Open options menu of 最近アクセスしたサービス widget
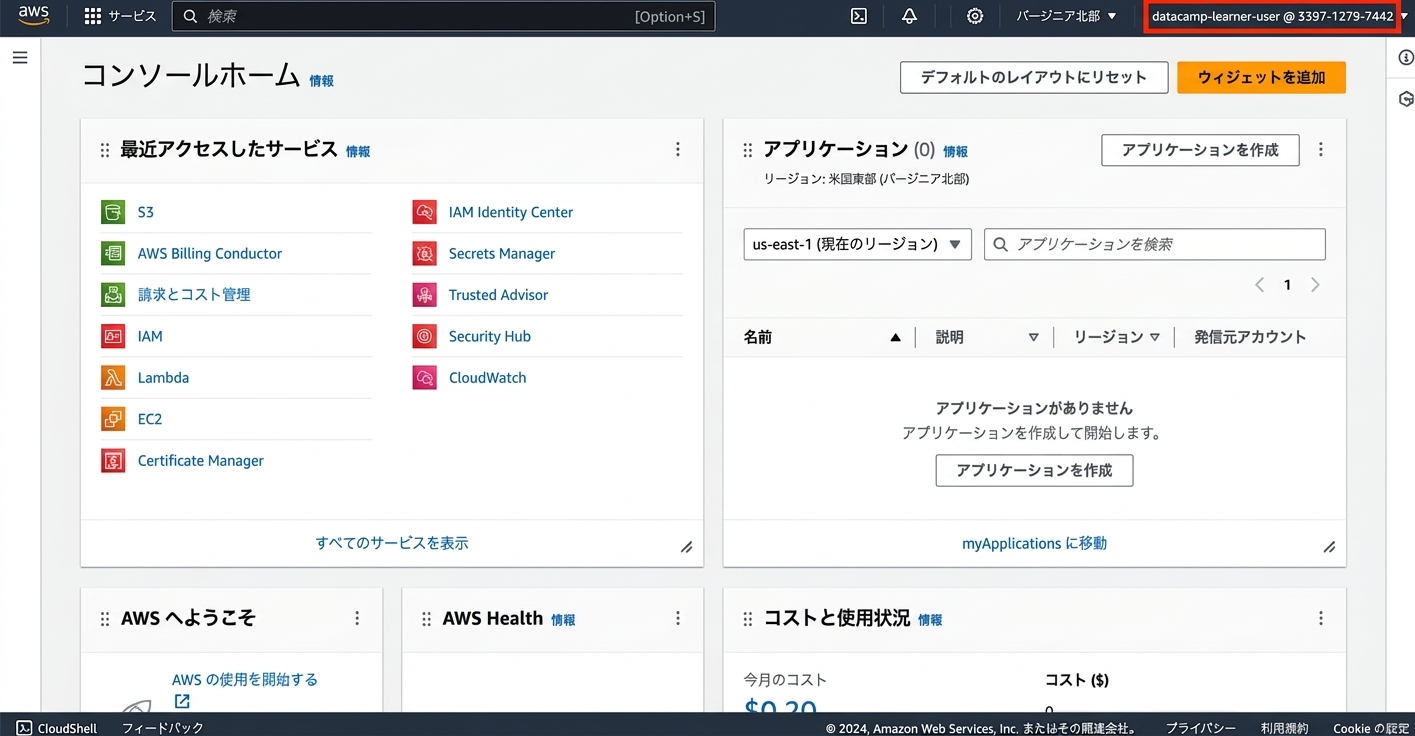The height and width of the screenshot is (736, 1415). coord(678,149)
